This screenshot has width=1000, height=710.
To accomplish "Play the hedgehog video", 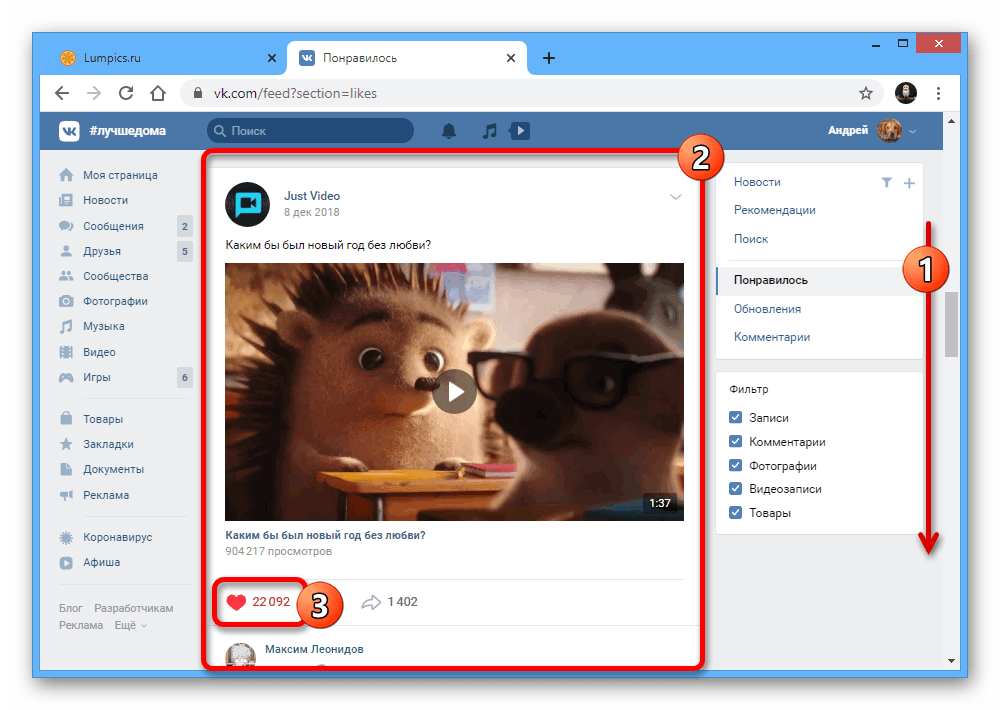I will coord(454,392).
